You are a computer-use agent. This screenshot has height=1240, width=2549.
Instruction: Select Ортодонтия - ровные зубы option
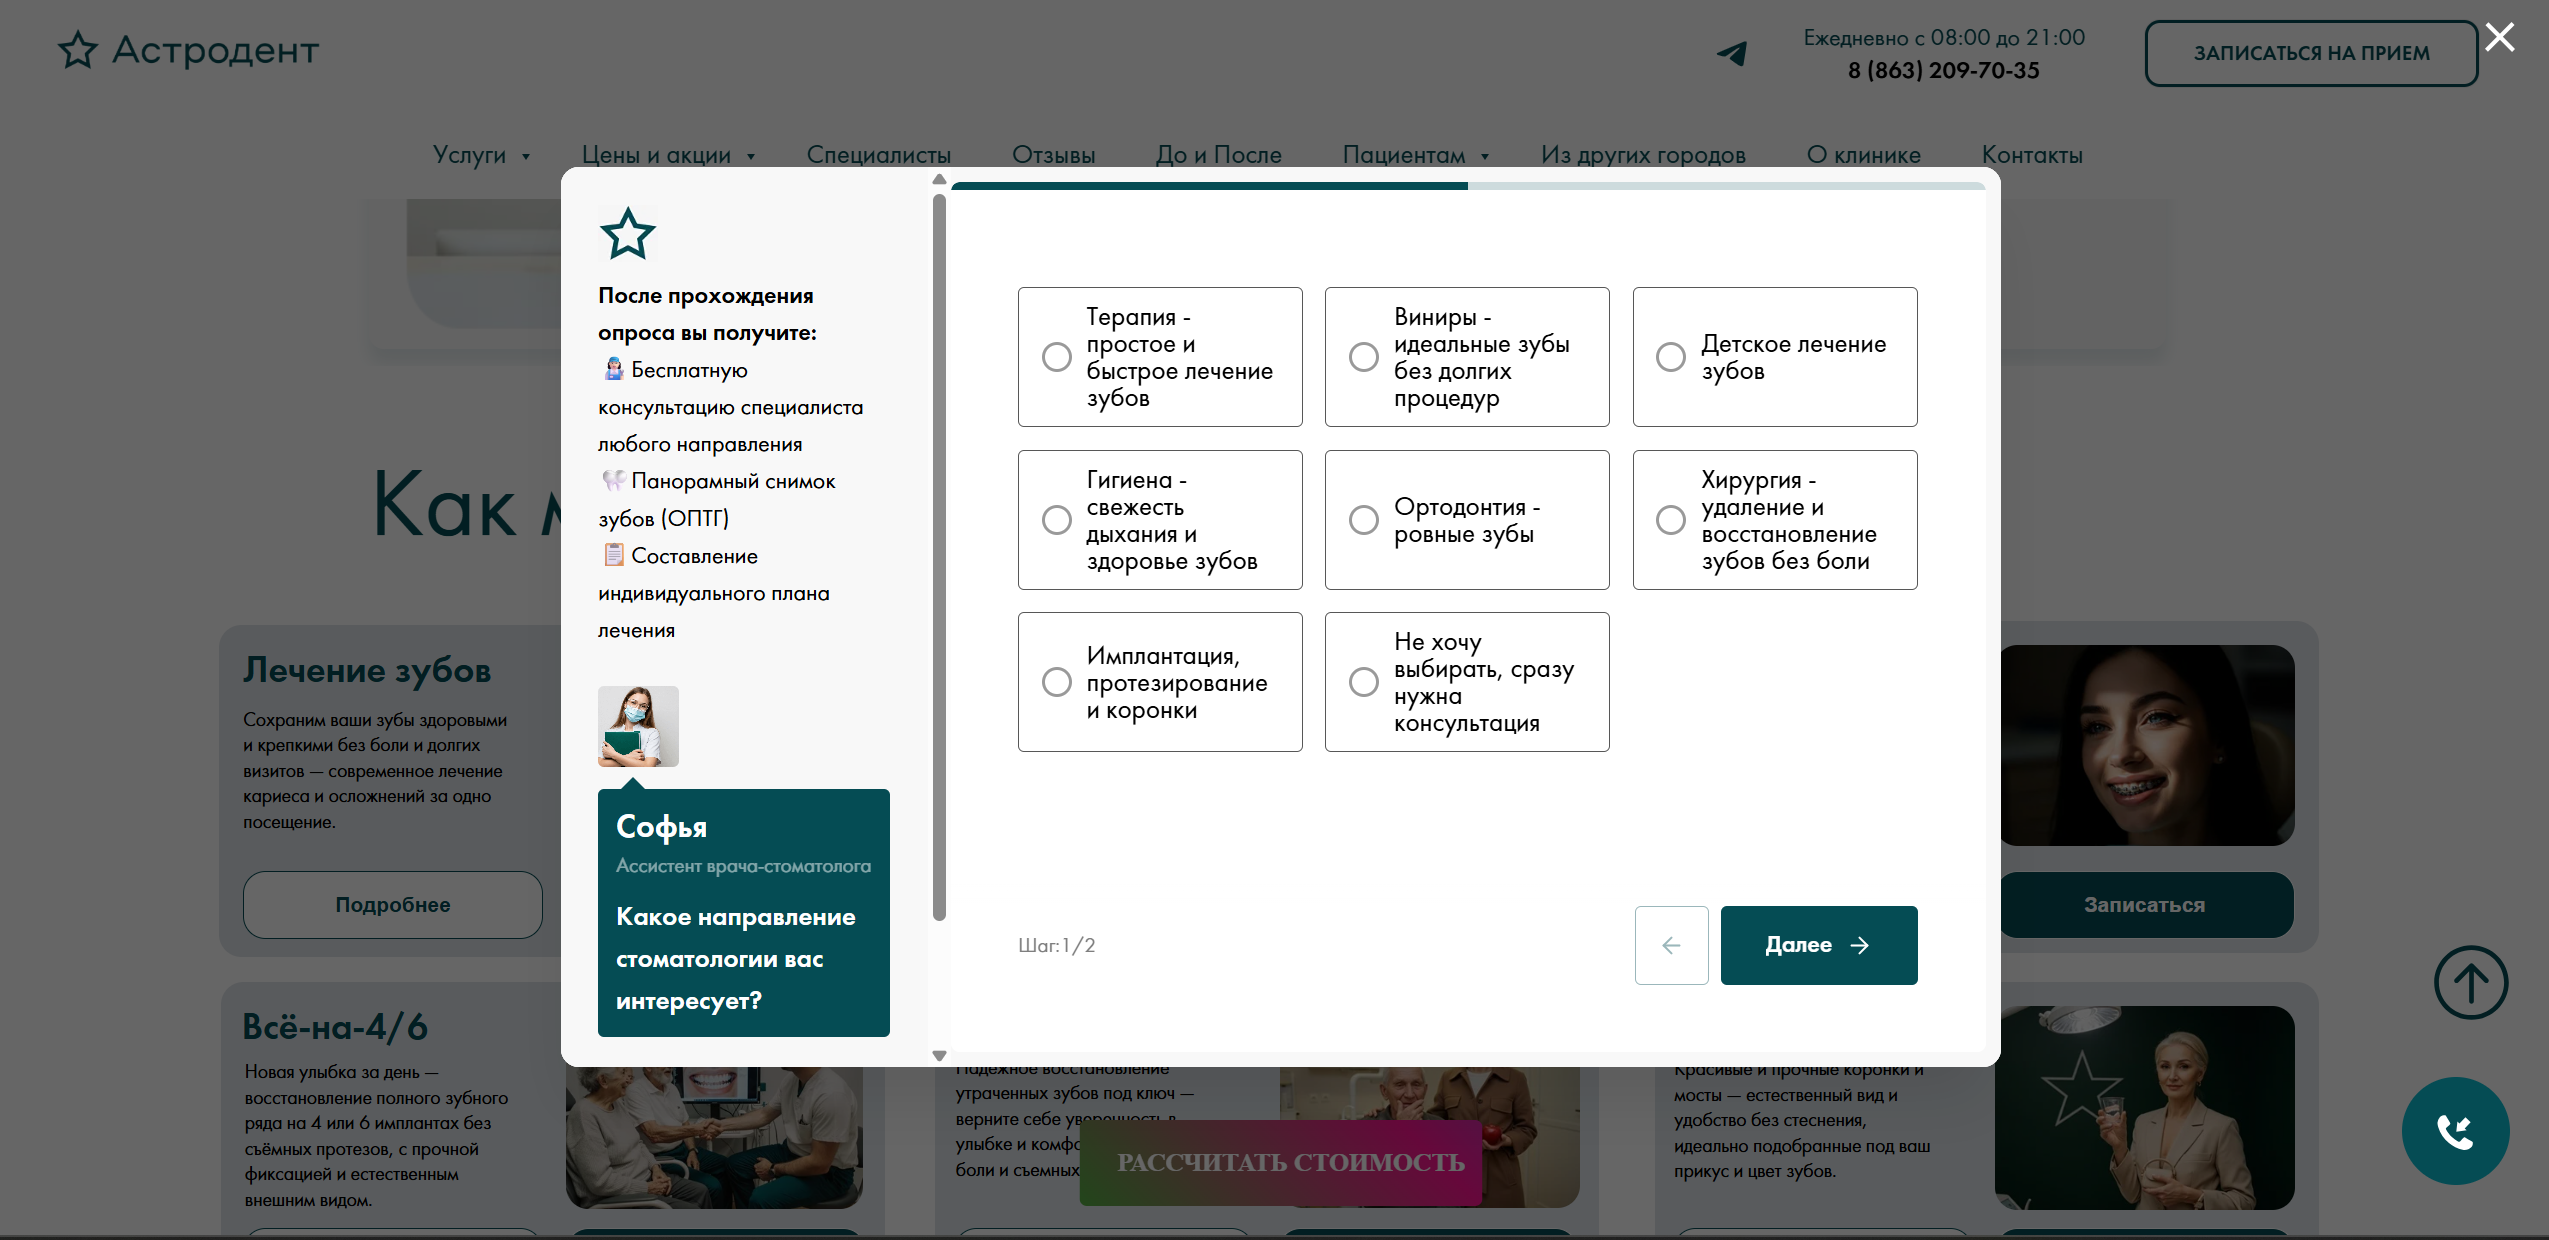coord(1364,520)
